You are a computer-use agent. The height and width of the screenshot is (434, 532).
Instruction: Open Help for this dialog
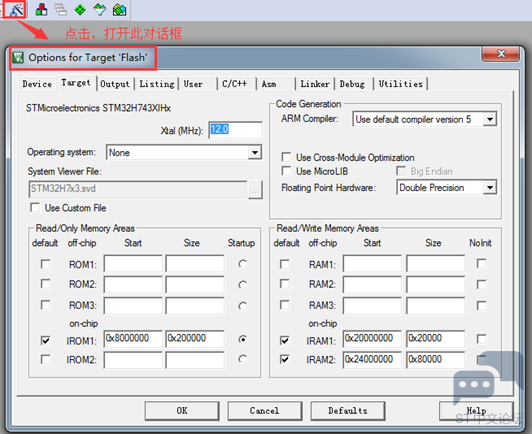(476, 411)
